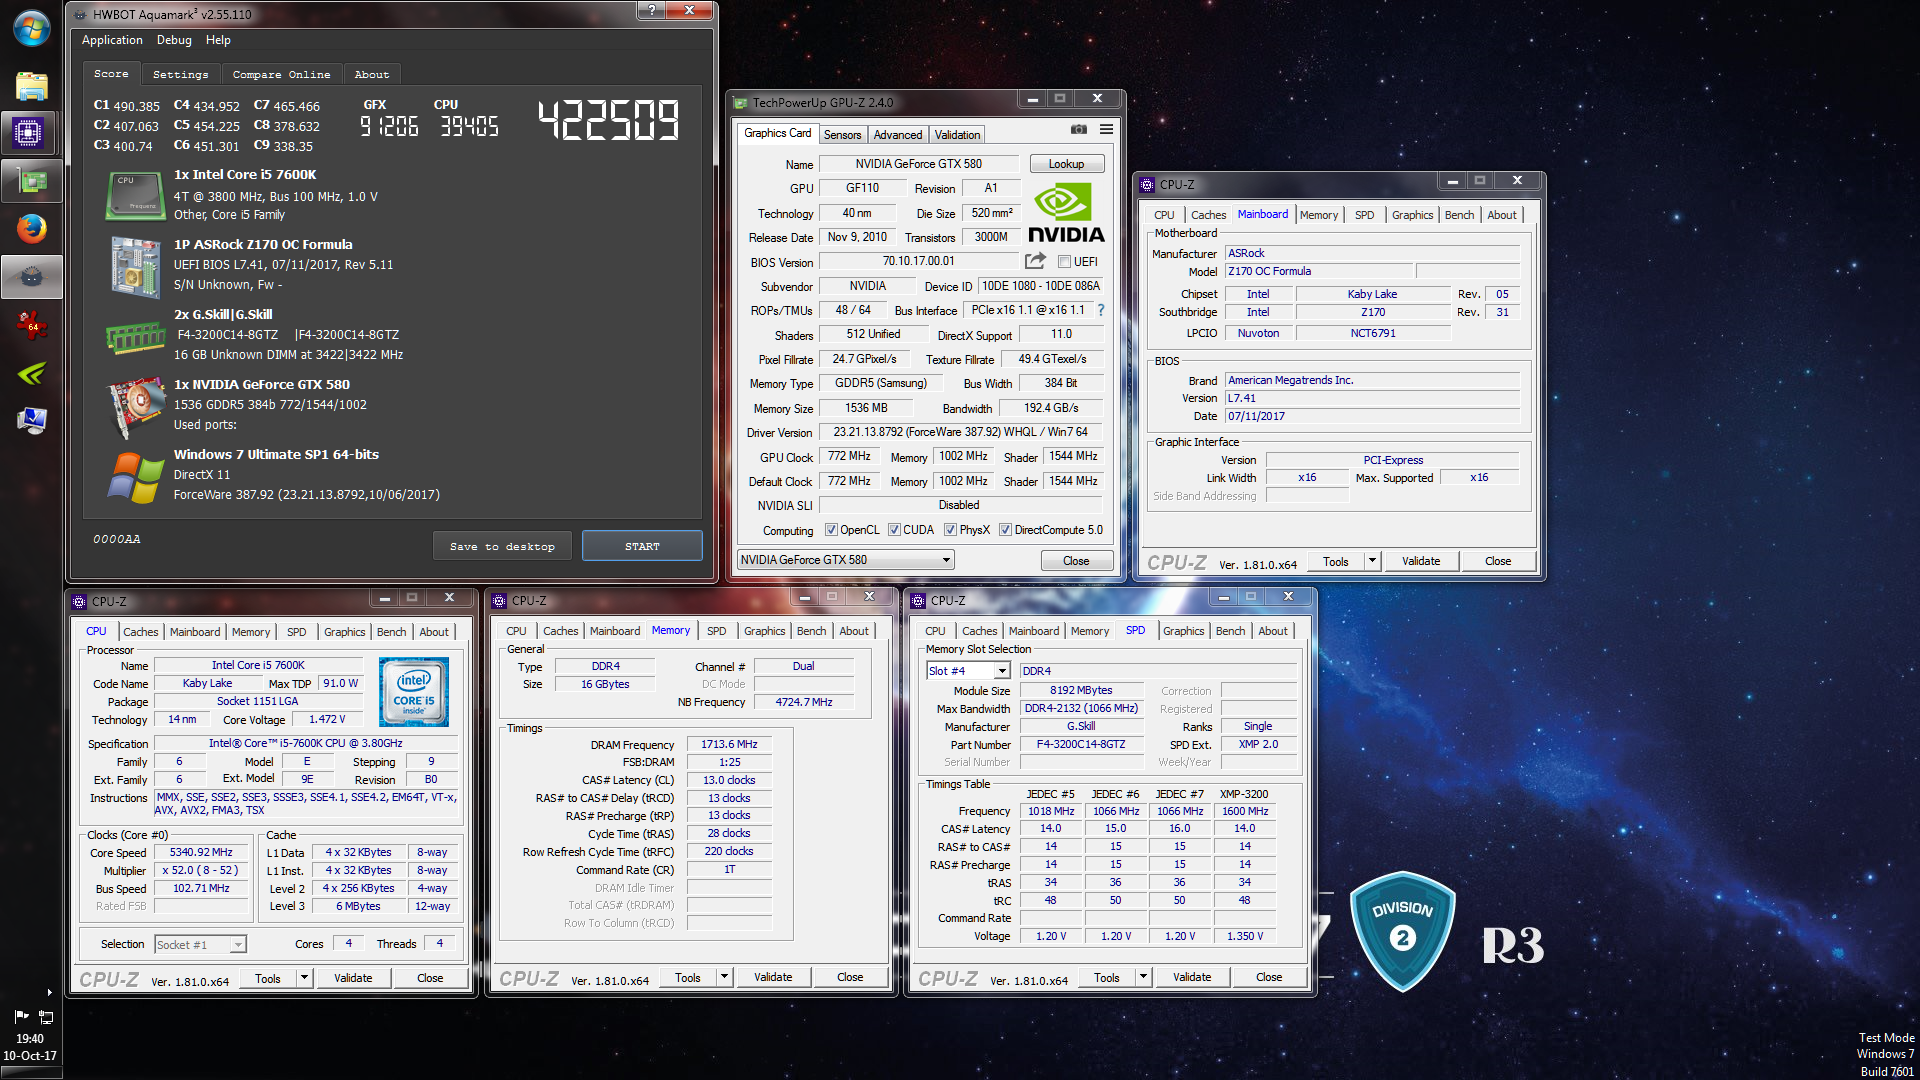
Task: Open the GPU-Z hamburger menu icon
Action: pos(1106,129)
